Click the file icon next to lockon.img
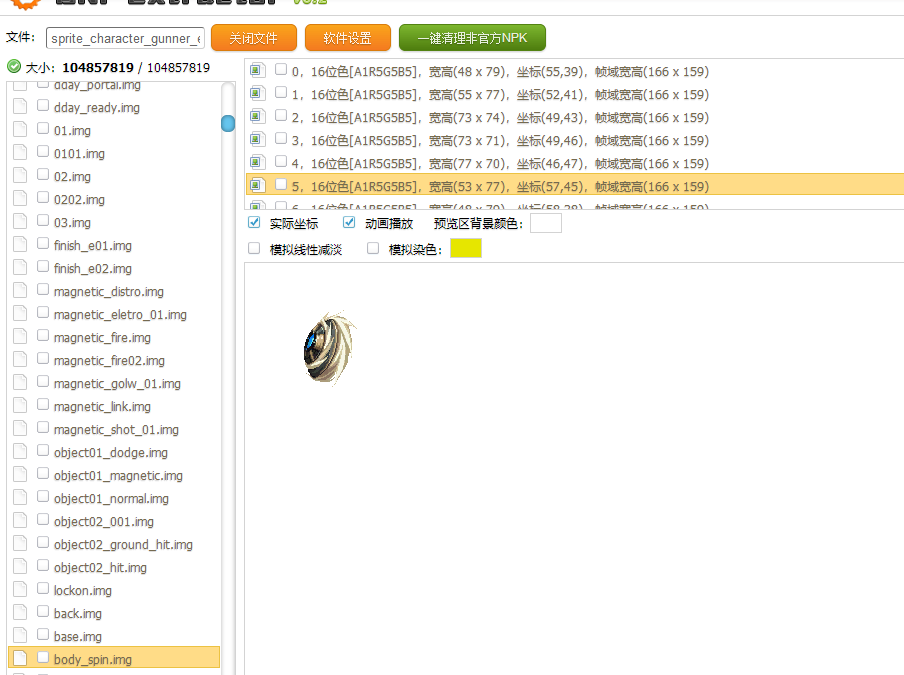The height and width of the screenshot is (675, 904). coord(19,590)
